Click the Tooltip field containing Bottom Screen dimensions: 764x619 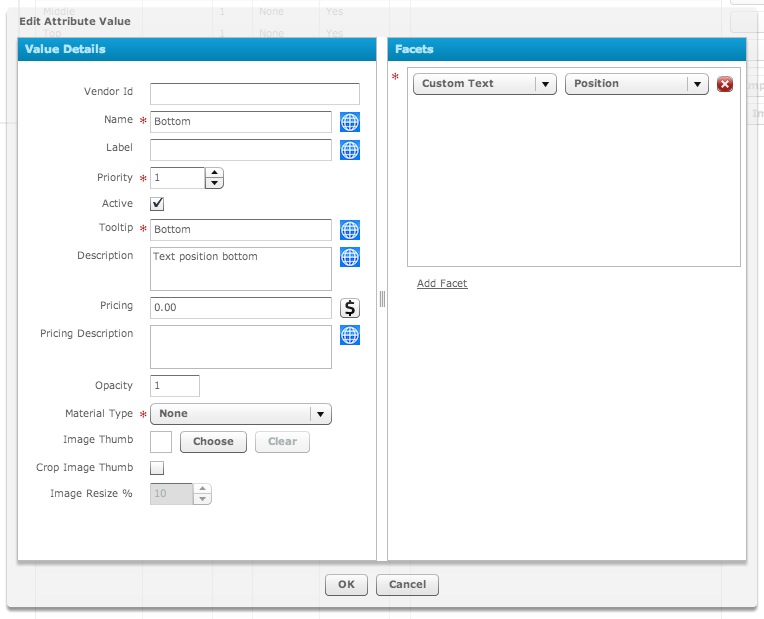point(241,230)
